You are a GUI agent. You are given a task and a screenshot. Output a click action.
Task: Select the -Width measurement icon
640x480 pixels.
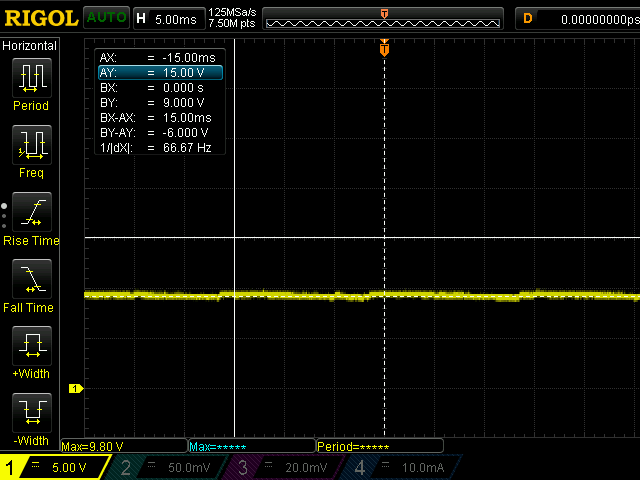pyautogui.click(x=30, y=413)
